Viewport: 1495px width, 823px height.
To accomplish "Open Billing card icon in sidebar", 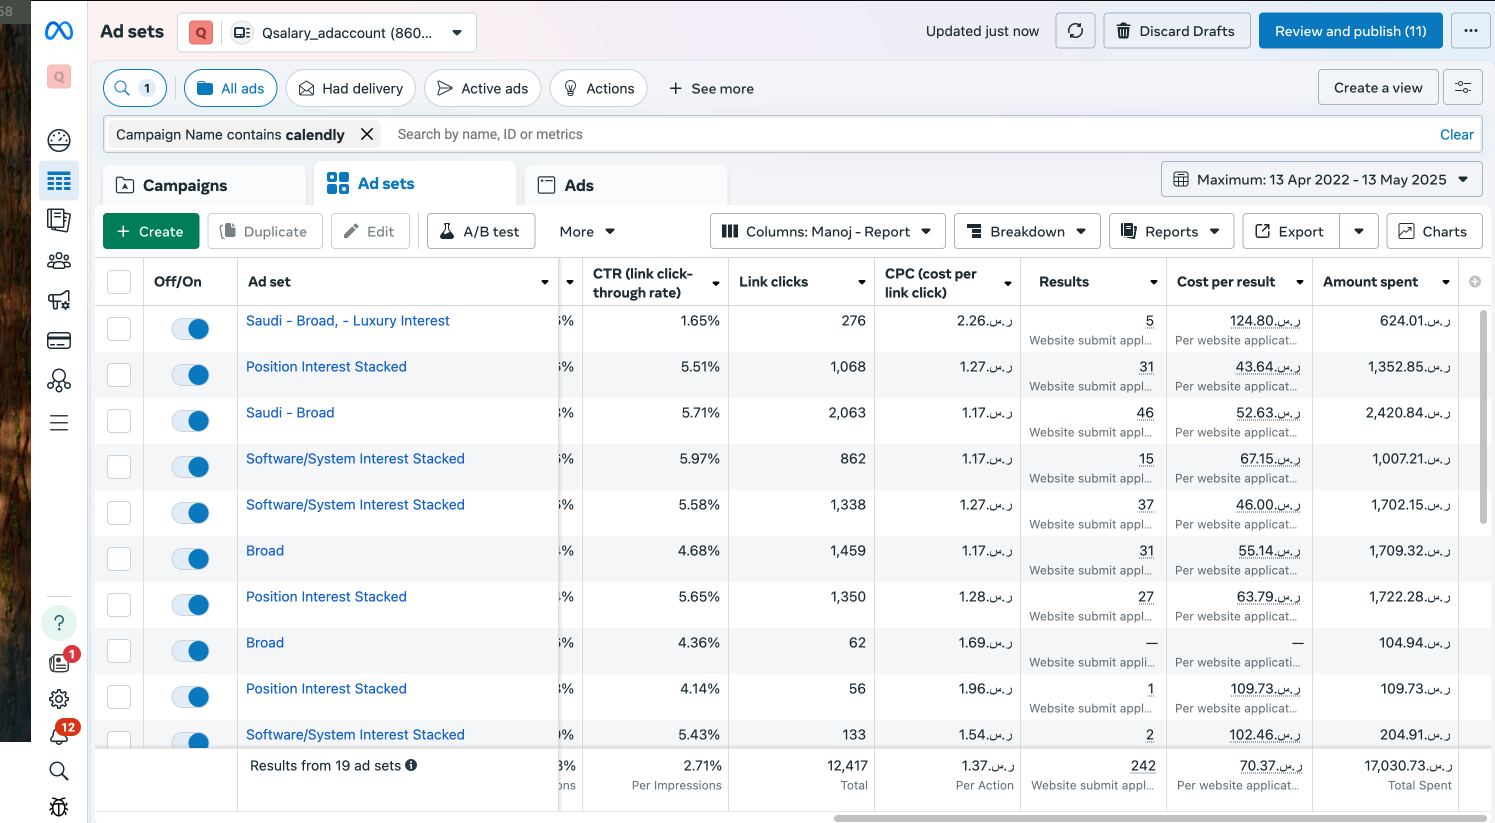I will (59, 341).
